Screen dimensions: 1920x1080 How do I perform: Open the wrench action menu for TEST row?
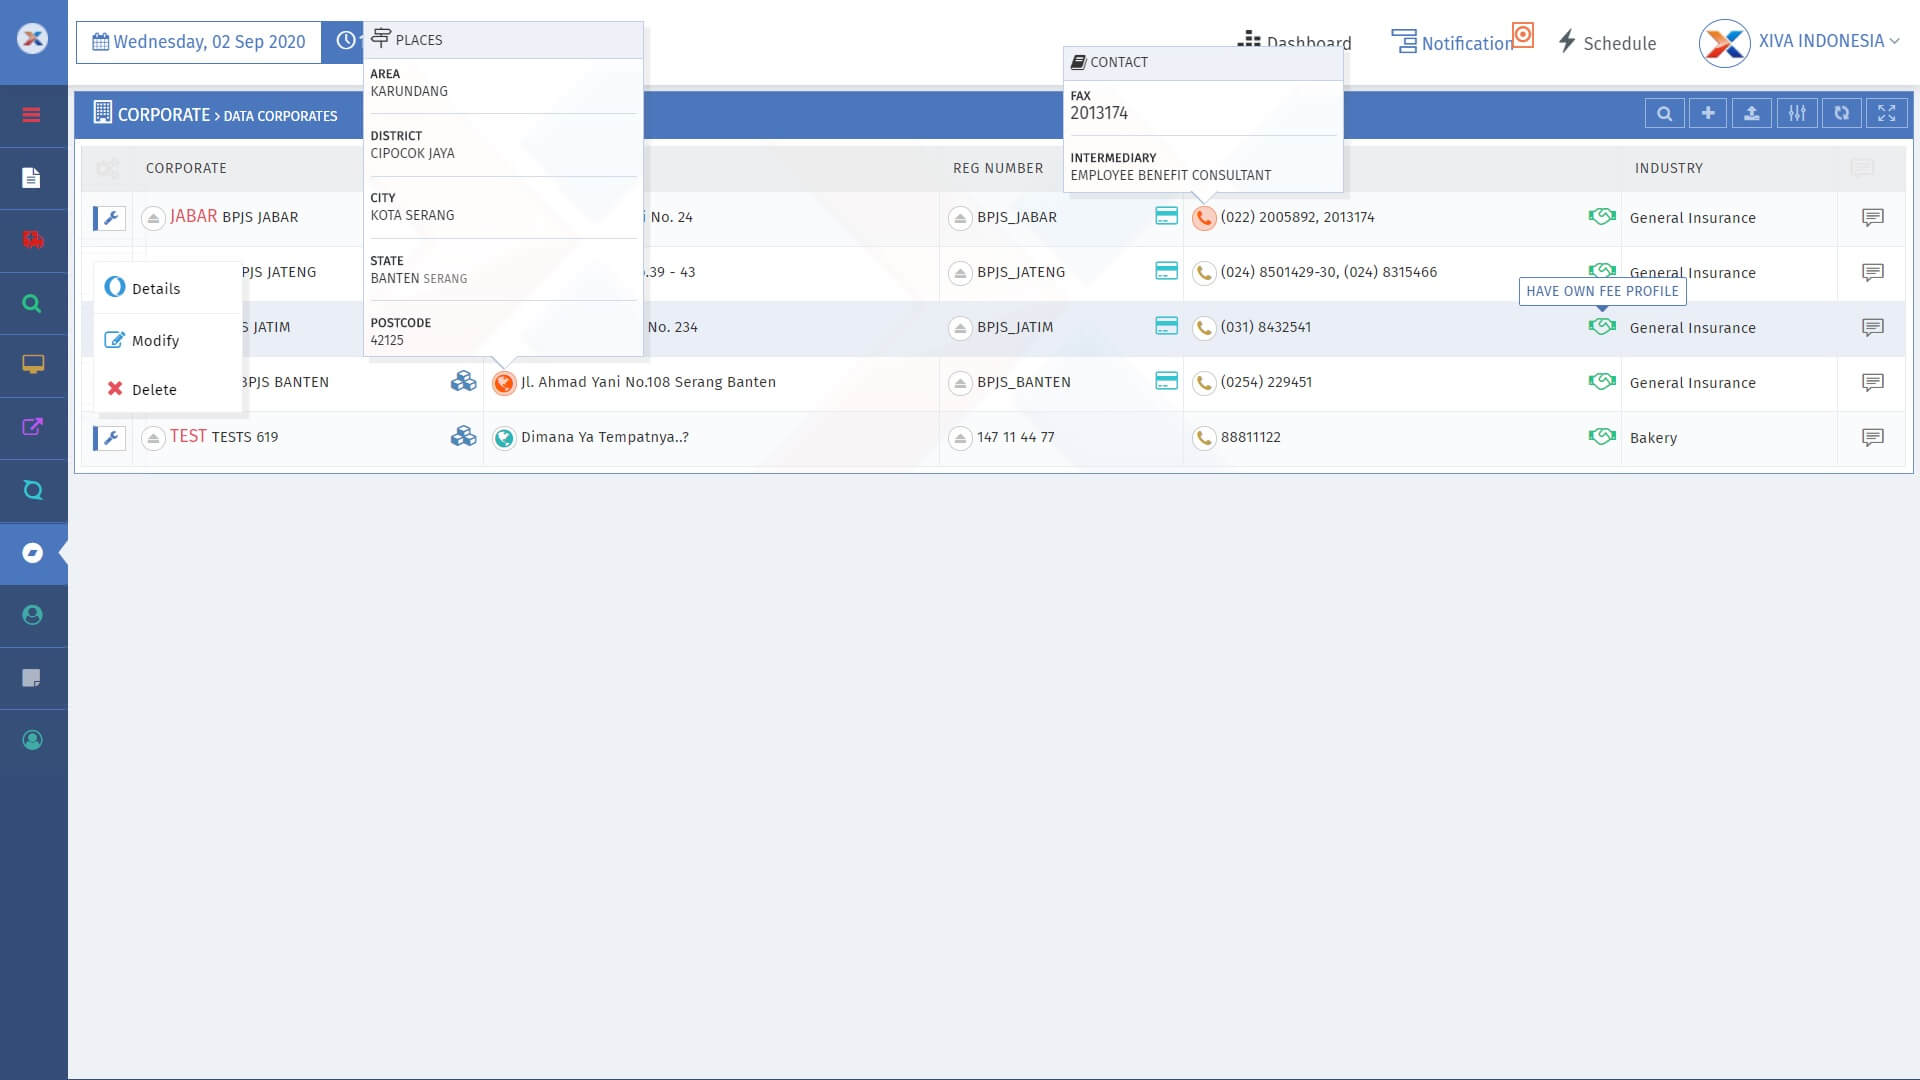110,437
